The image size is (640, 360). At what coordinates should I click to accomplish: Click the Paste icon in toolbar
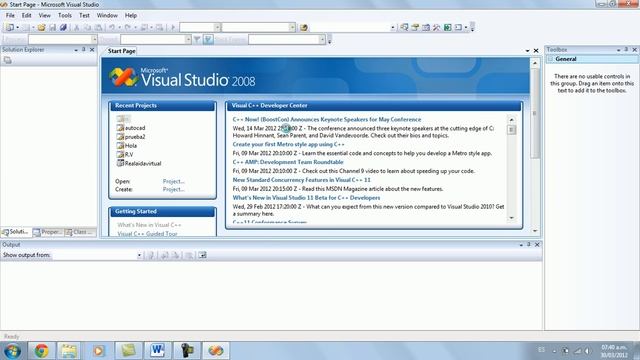[x=98, y=27]
